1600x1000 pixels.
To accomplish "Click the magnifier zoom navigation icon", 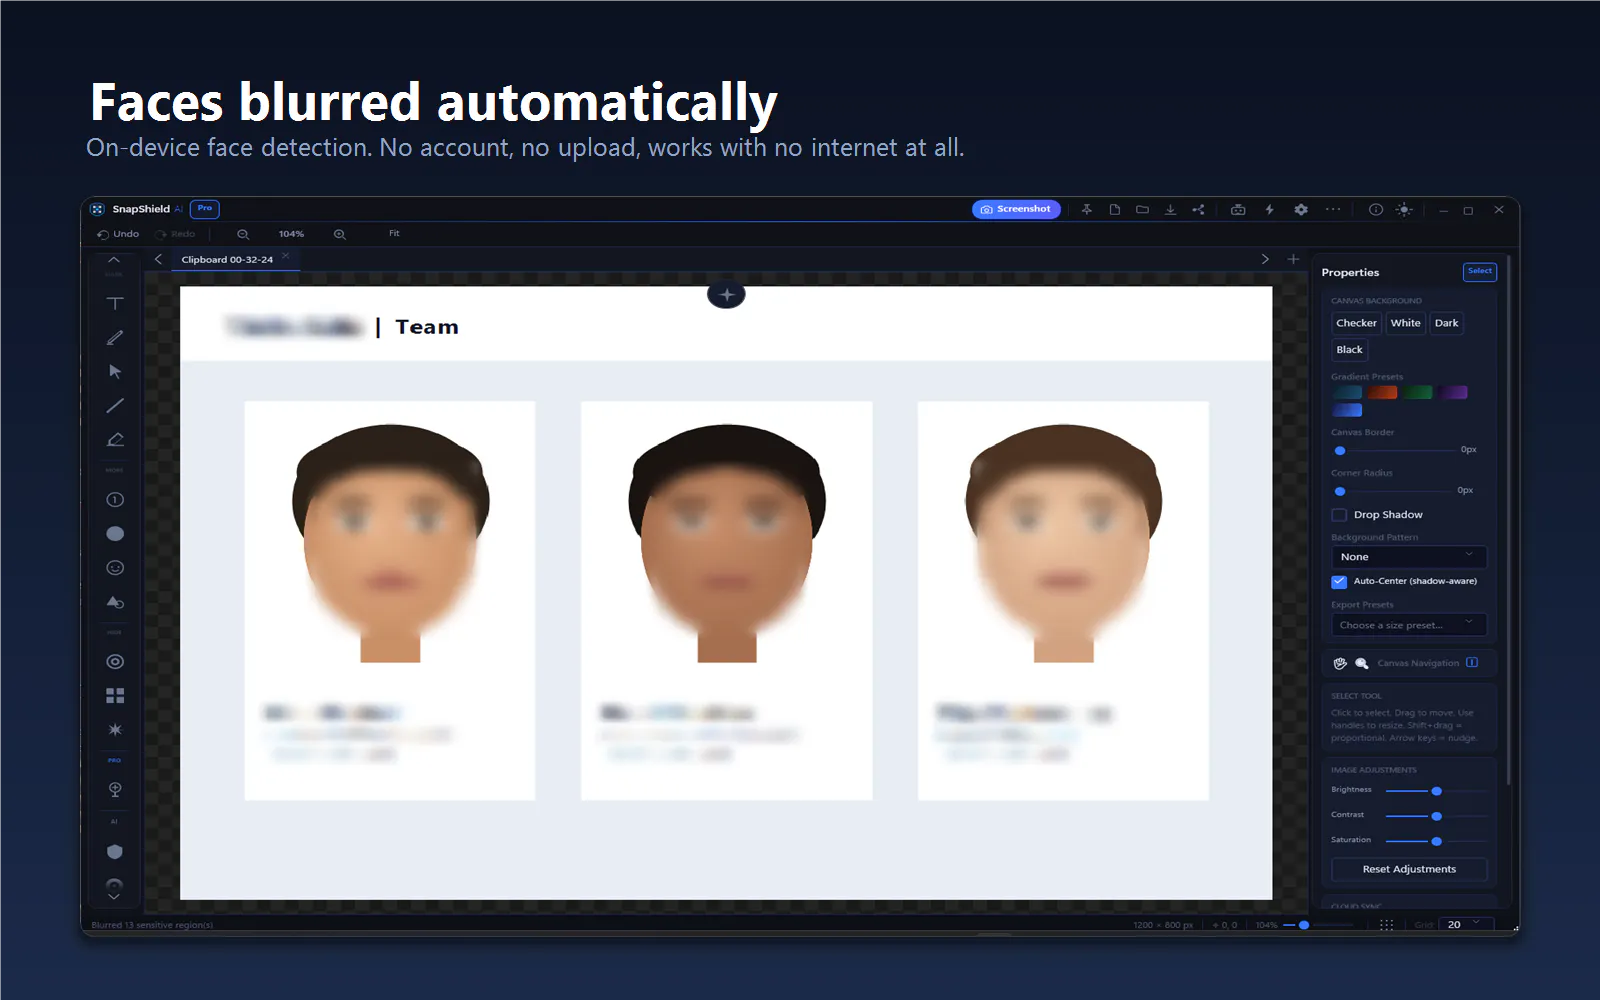I will point(1361,663).
